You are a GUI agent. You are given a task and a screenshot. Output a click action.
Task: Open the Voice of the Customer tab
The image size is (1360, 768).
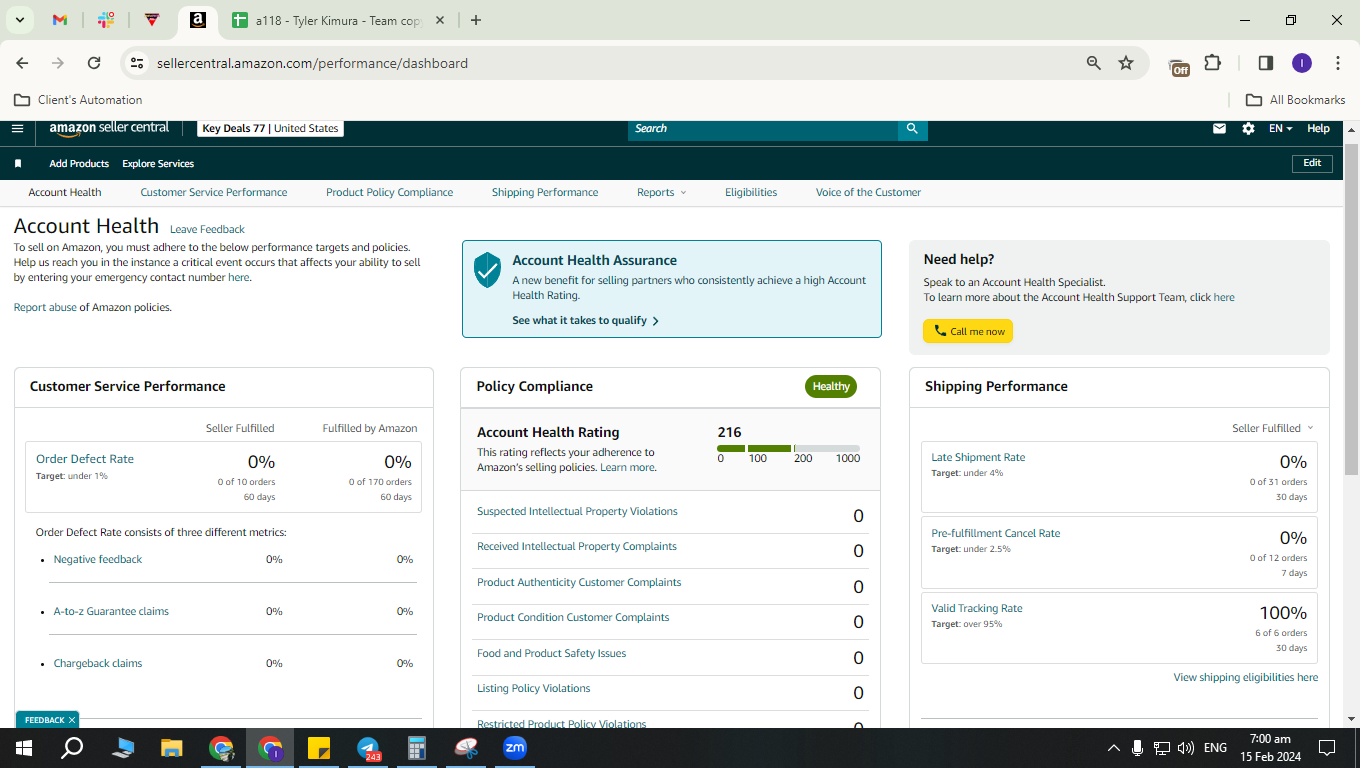[868, 192]
